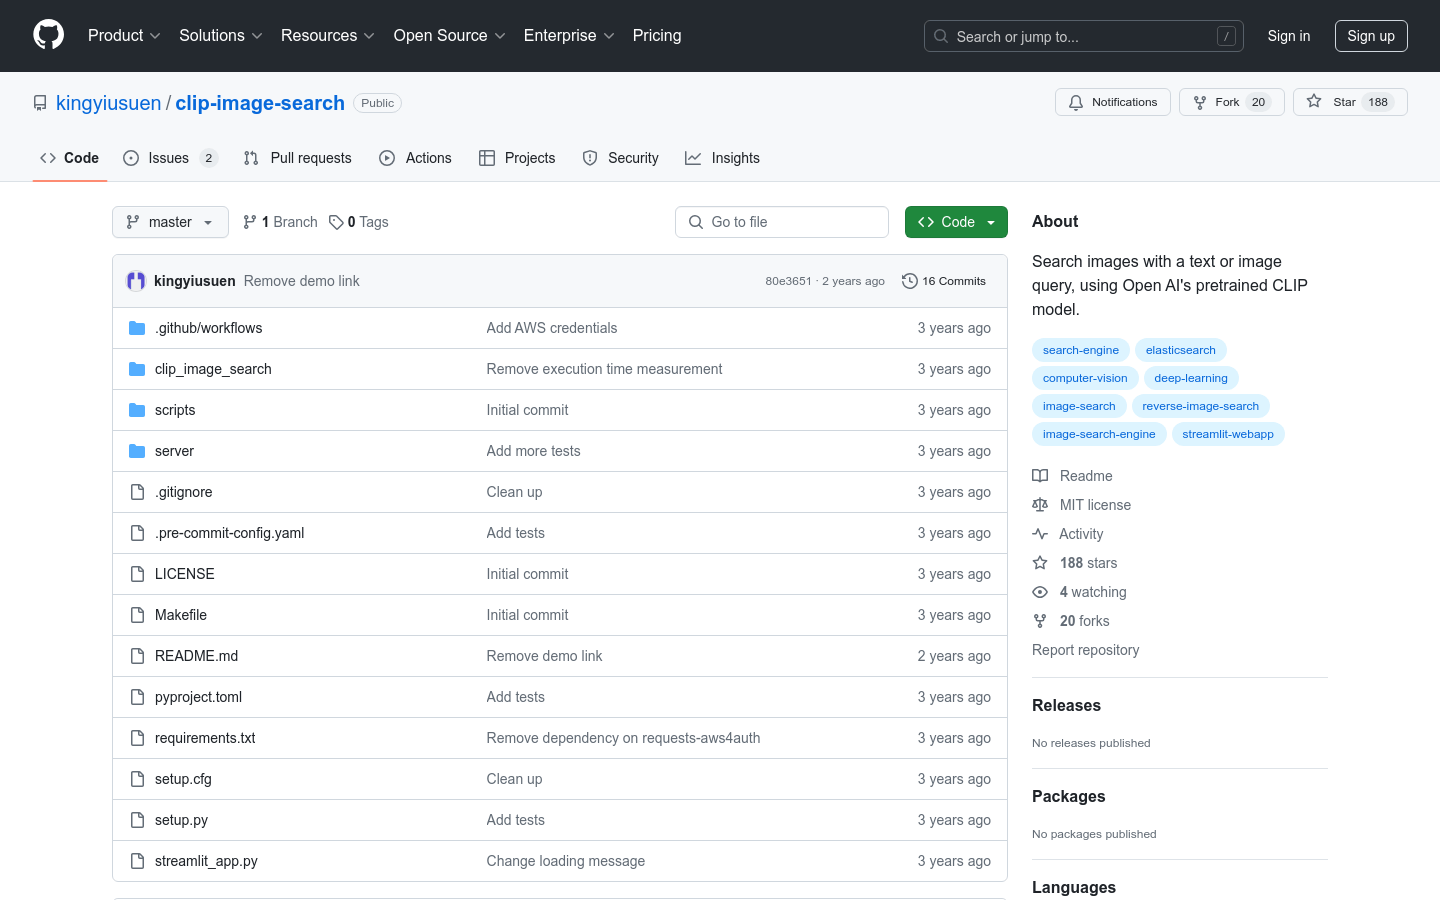Click the streamlit_app.py file icon

(x=137, y=861)
